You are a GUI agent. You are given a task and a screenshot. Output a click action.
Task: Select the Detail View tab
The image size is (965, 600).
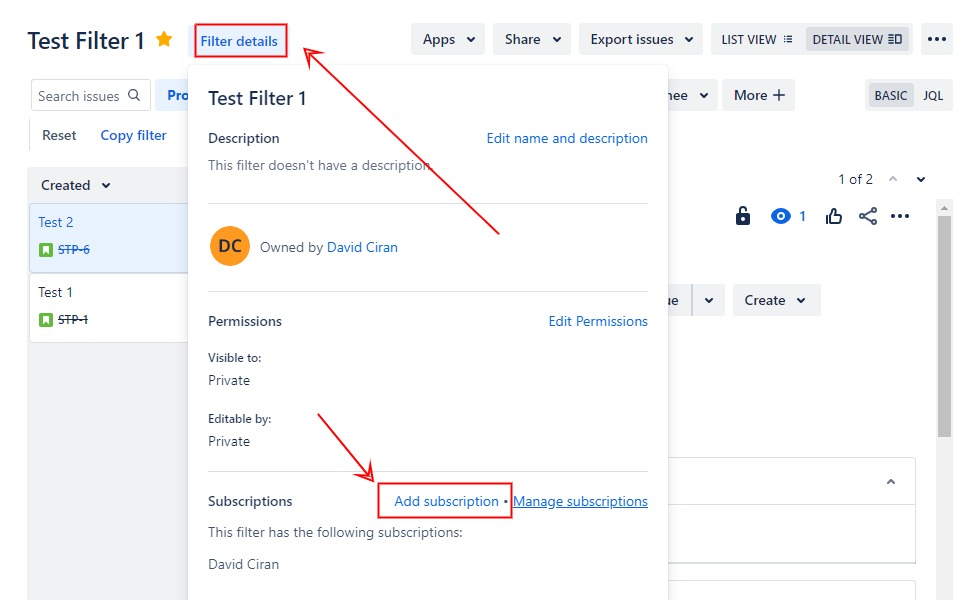tap(858, 38)
